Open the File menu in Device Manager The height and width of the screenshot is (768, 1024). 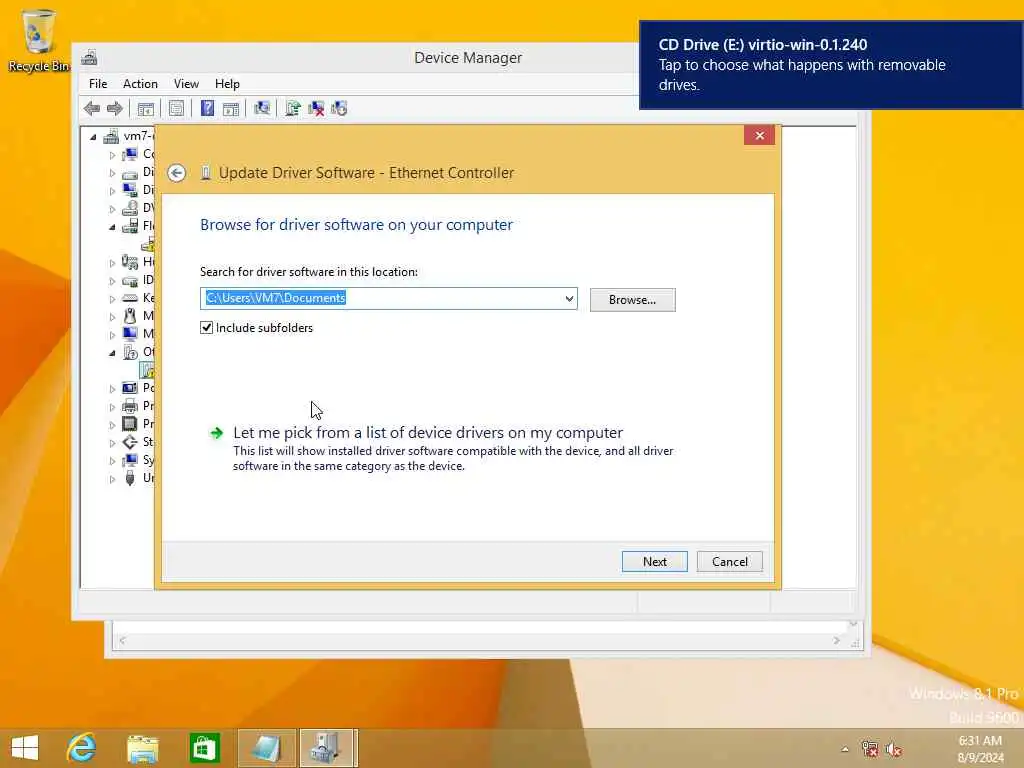[98, 84]
